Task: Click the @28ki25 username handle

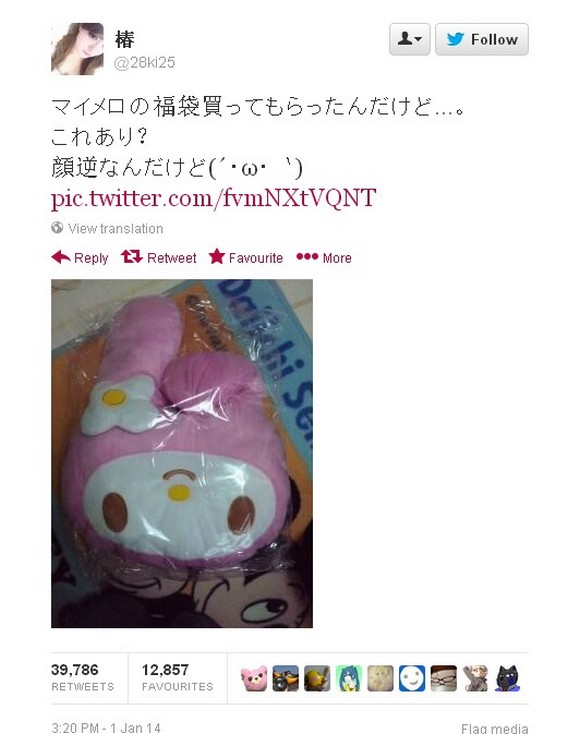Action: [144, 62]
